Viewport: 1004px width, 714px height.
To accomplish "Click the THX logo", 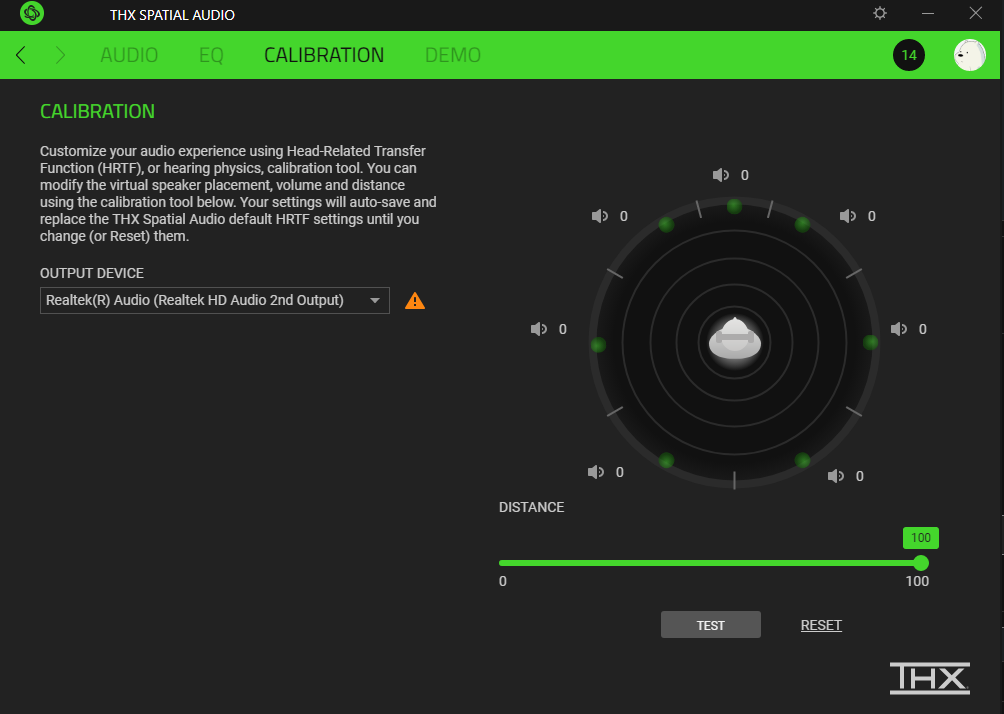I will click(x=930, y=678).
